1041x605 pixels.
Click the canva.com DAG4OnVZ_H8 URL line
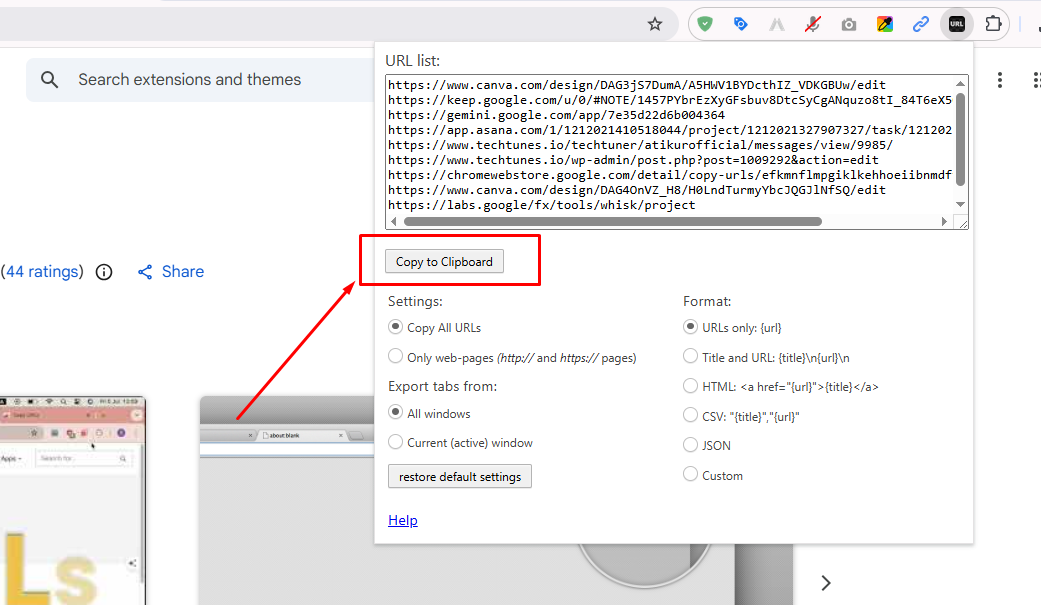637,190
